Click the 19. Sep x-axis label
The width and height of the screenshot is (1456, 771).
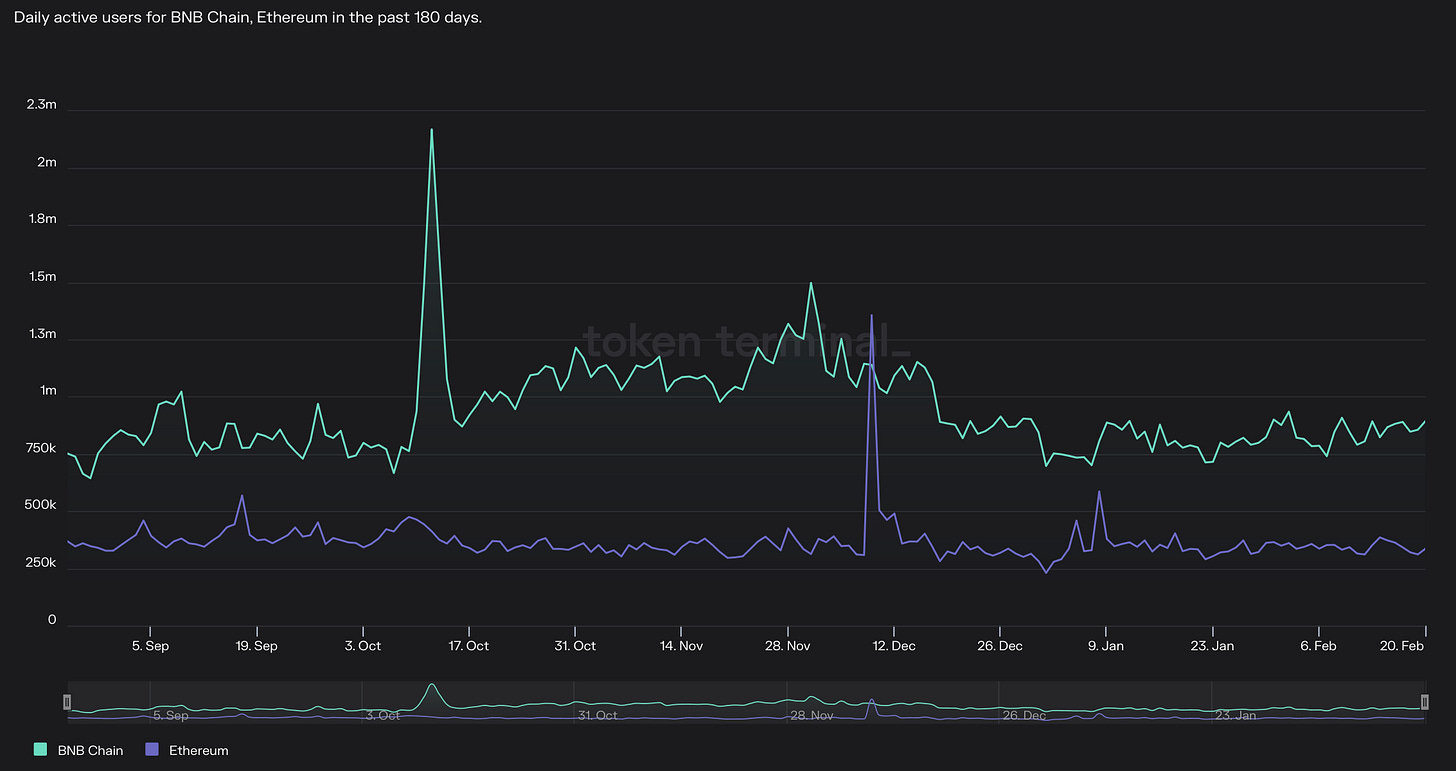257,646
